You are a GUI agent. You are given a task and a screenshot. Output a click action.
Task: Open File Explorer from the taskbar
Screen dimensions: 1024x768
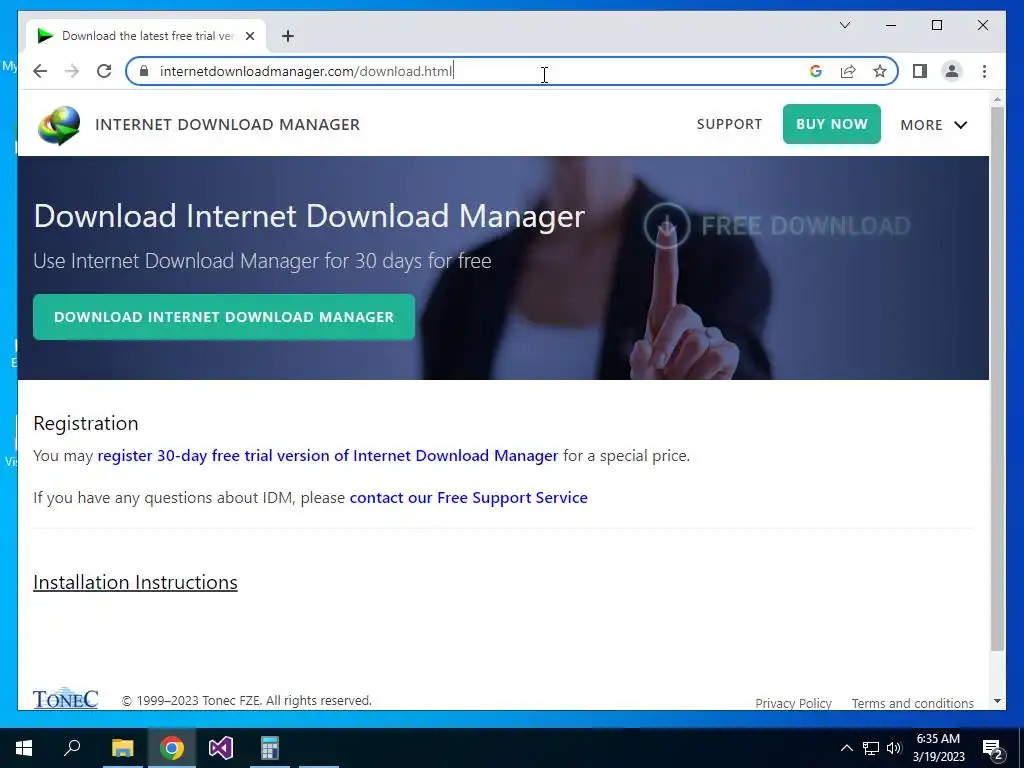[122, 748]
